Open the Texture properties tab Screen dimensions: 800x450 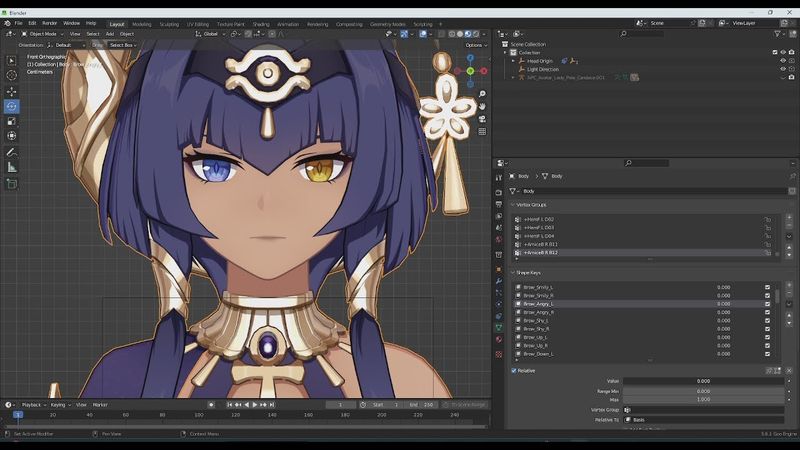[498, 354]
